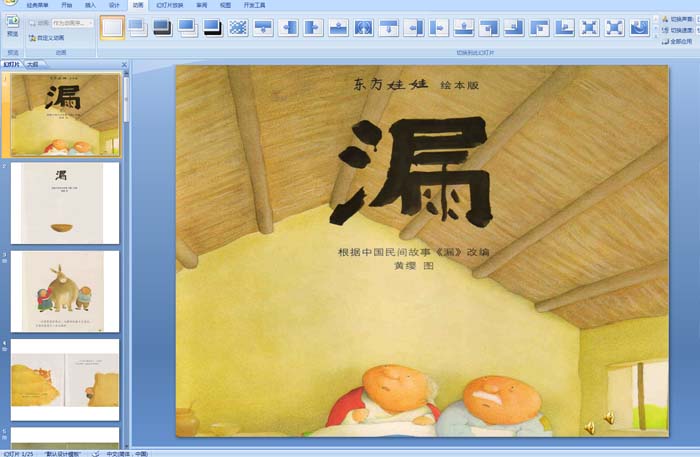Apply the checkerboard dissolve transition effect
Viewport: 700px width, 457px height.
[238, 28]
